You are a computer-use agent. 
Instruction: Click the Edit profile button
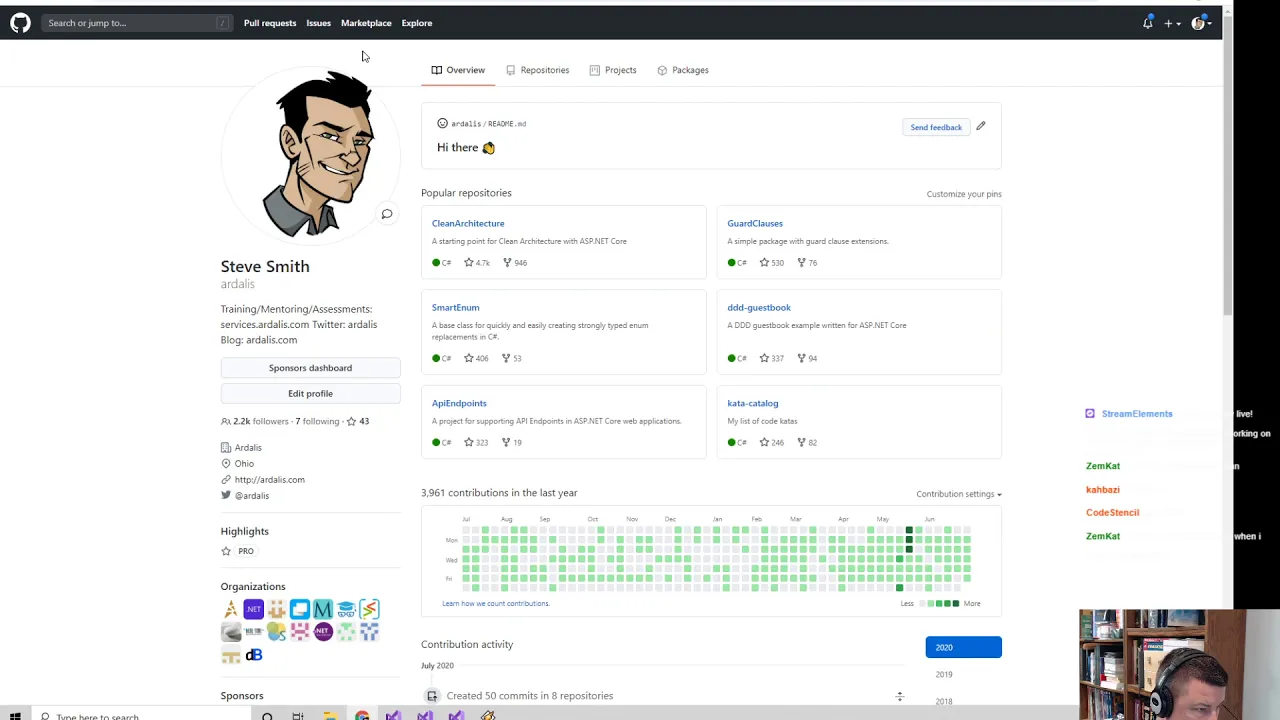click(x=310, y=394)
